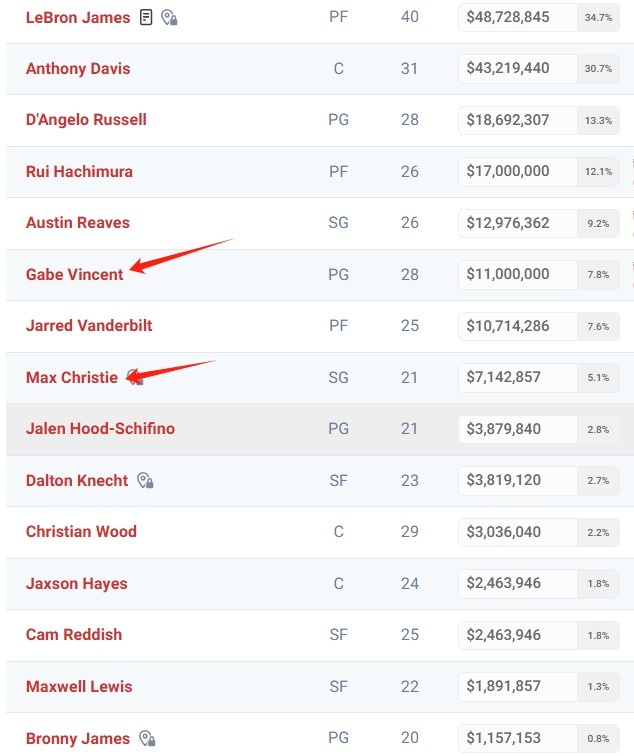Click LeBron James $48,728,845 salary field
This screenshot has height=756, width=634.
[518, 17]
